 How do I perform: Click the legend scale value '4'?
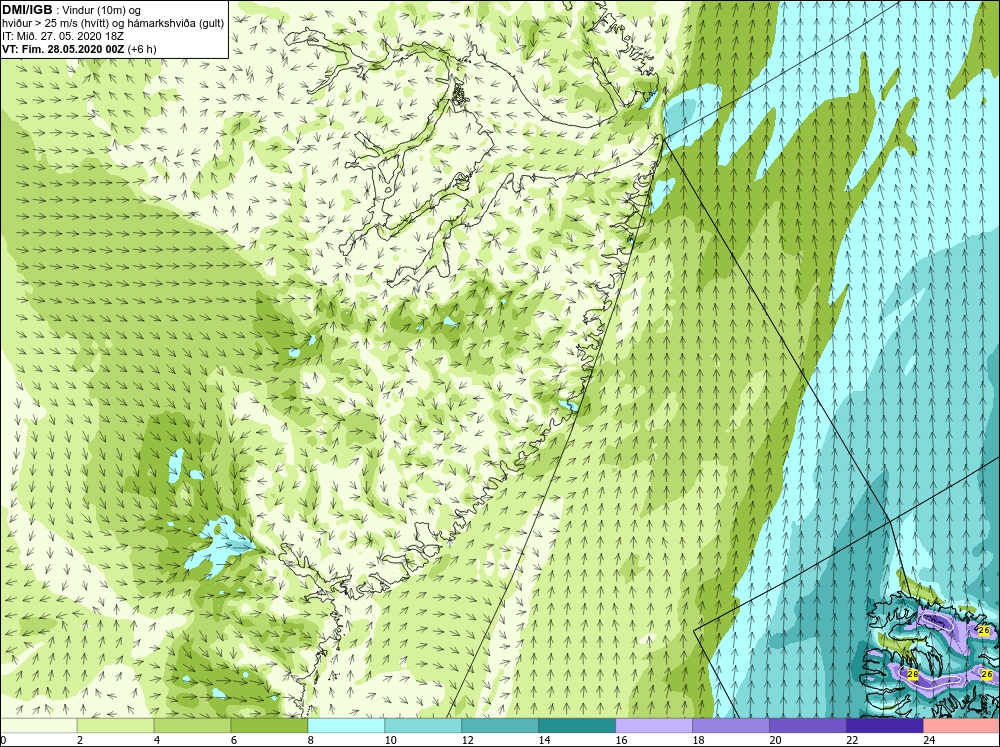coord(157,740)
